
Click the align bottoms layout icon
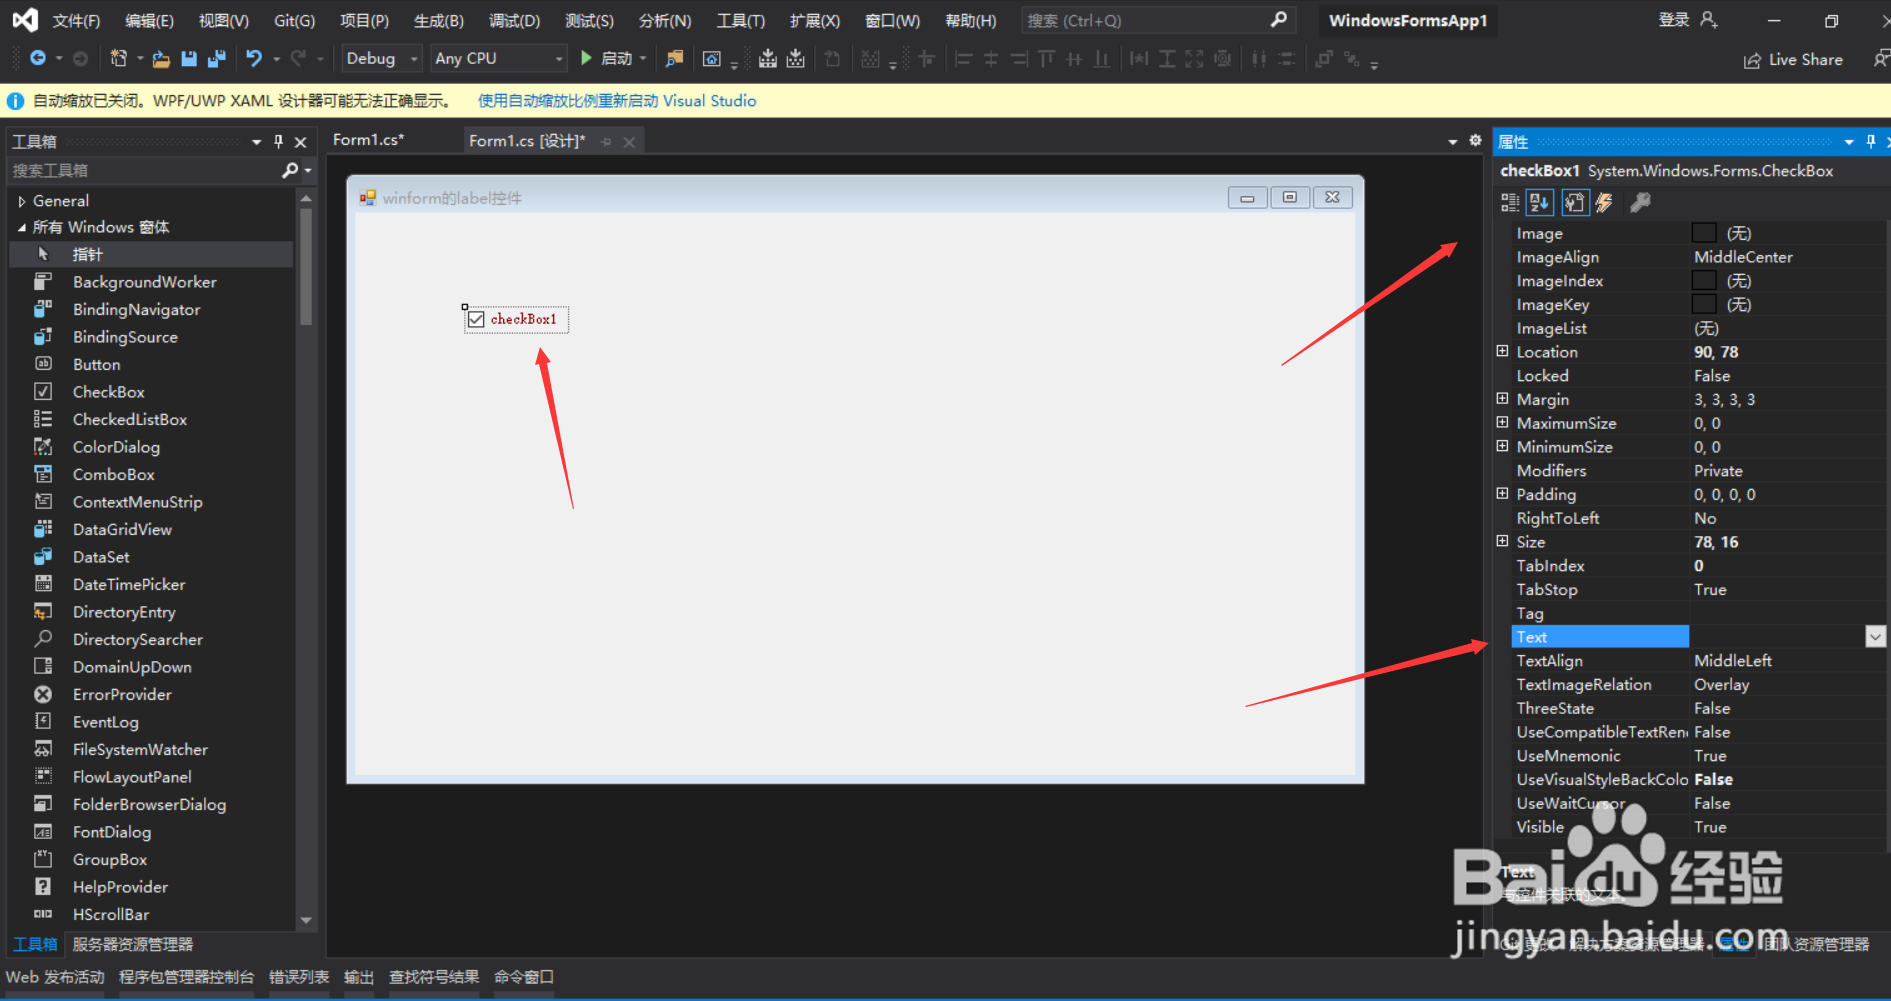1101,59
